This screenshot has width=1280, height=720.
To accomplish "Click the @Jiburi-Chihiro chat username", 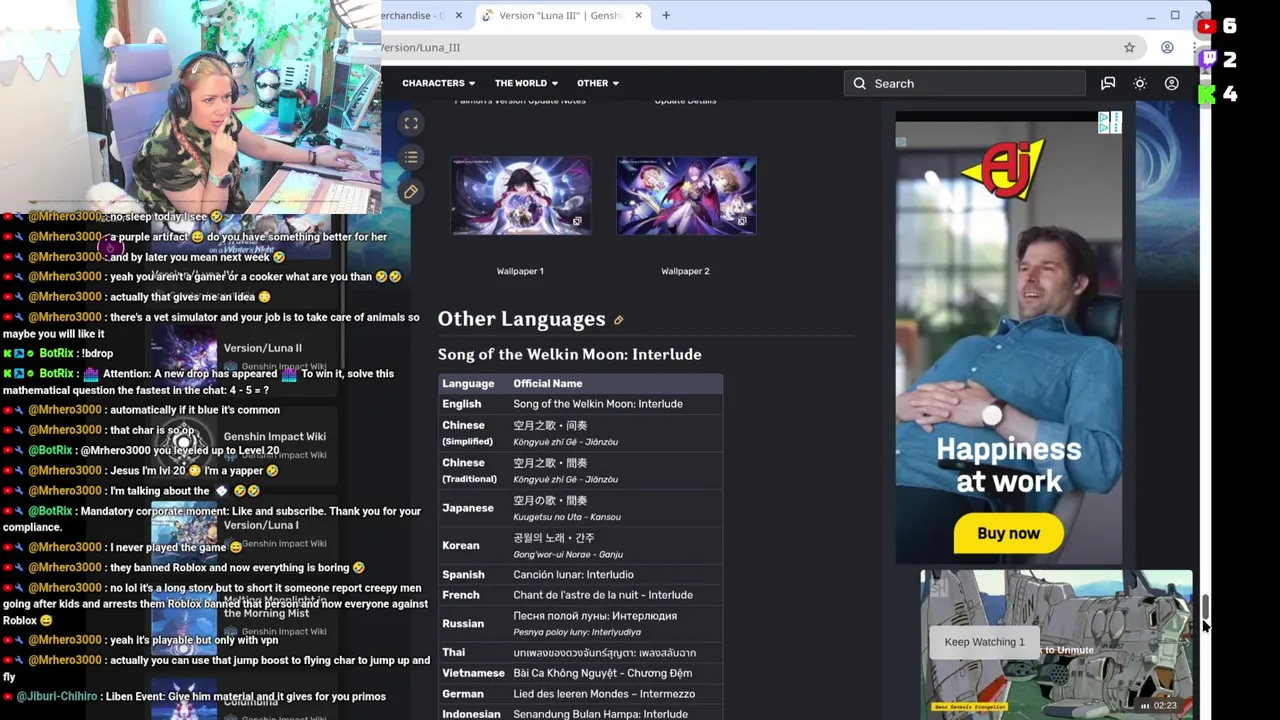I will [57, 696].
